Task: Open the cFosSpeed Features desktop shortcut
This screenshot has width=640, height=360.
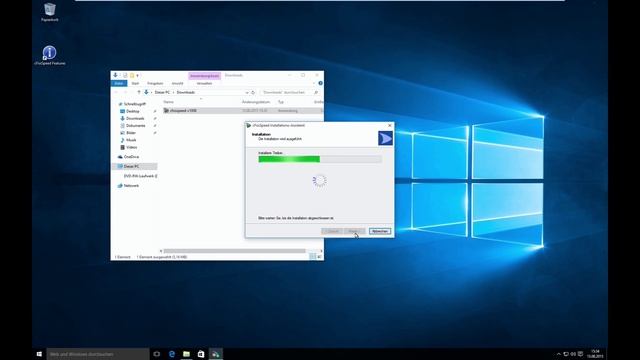Action: [49, 56]
